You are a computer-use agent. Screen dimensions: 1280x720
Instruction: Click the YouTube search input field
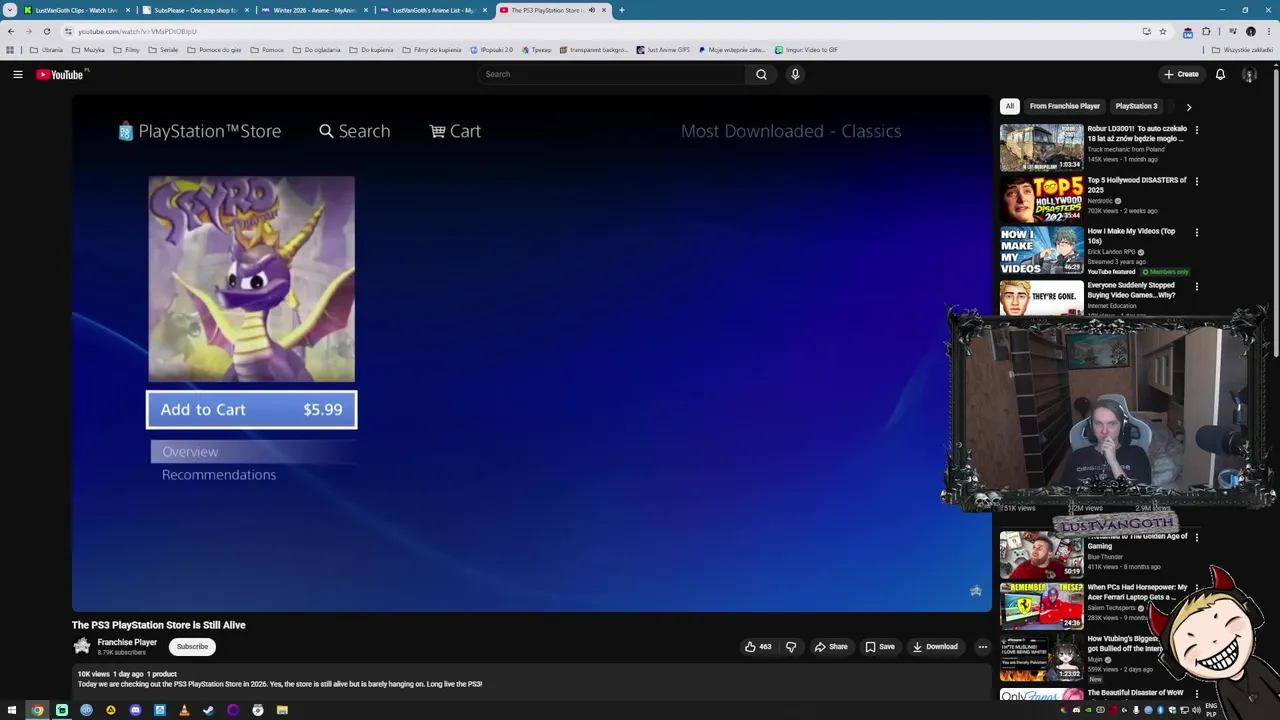click(x=612, y=74)
